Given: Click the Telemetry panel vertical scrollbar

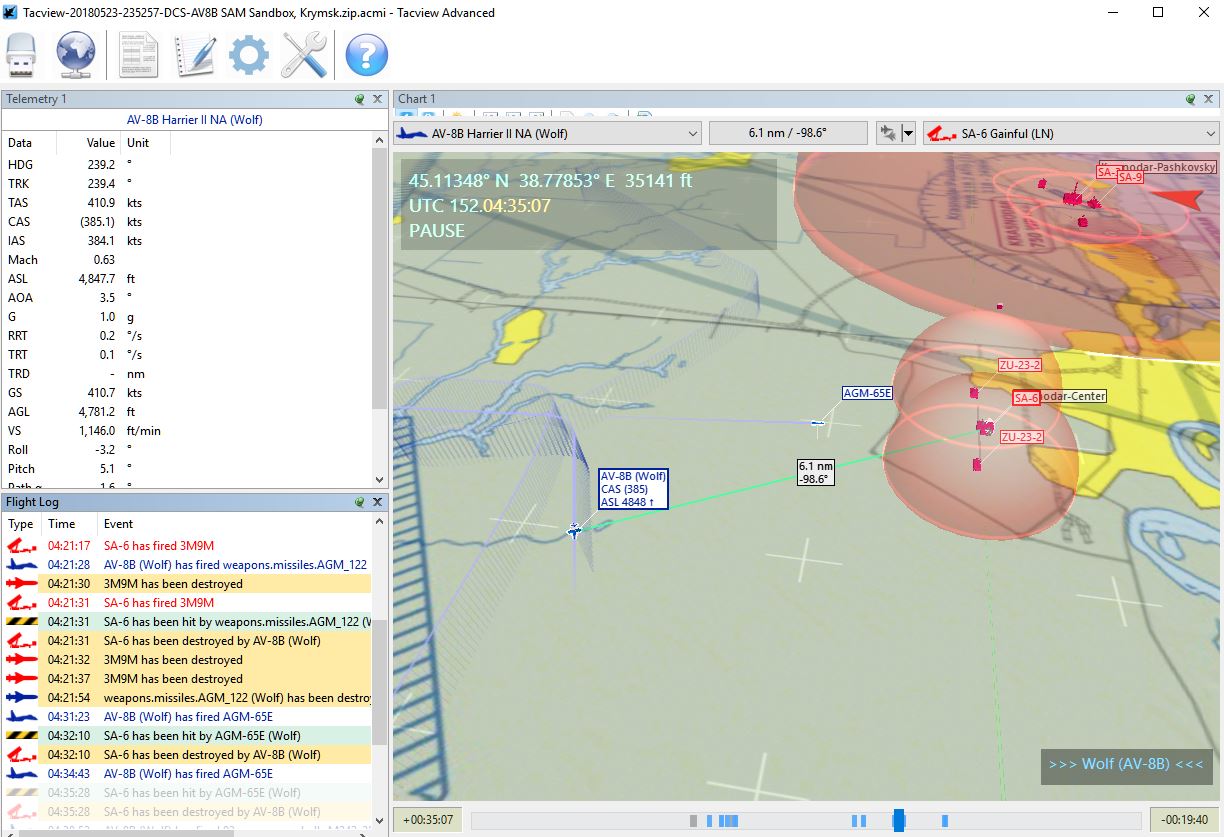Looking at the screenshot, I should tap(379, 278).
